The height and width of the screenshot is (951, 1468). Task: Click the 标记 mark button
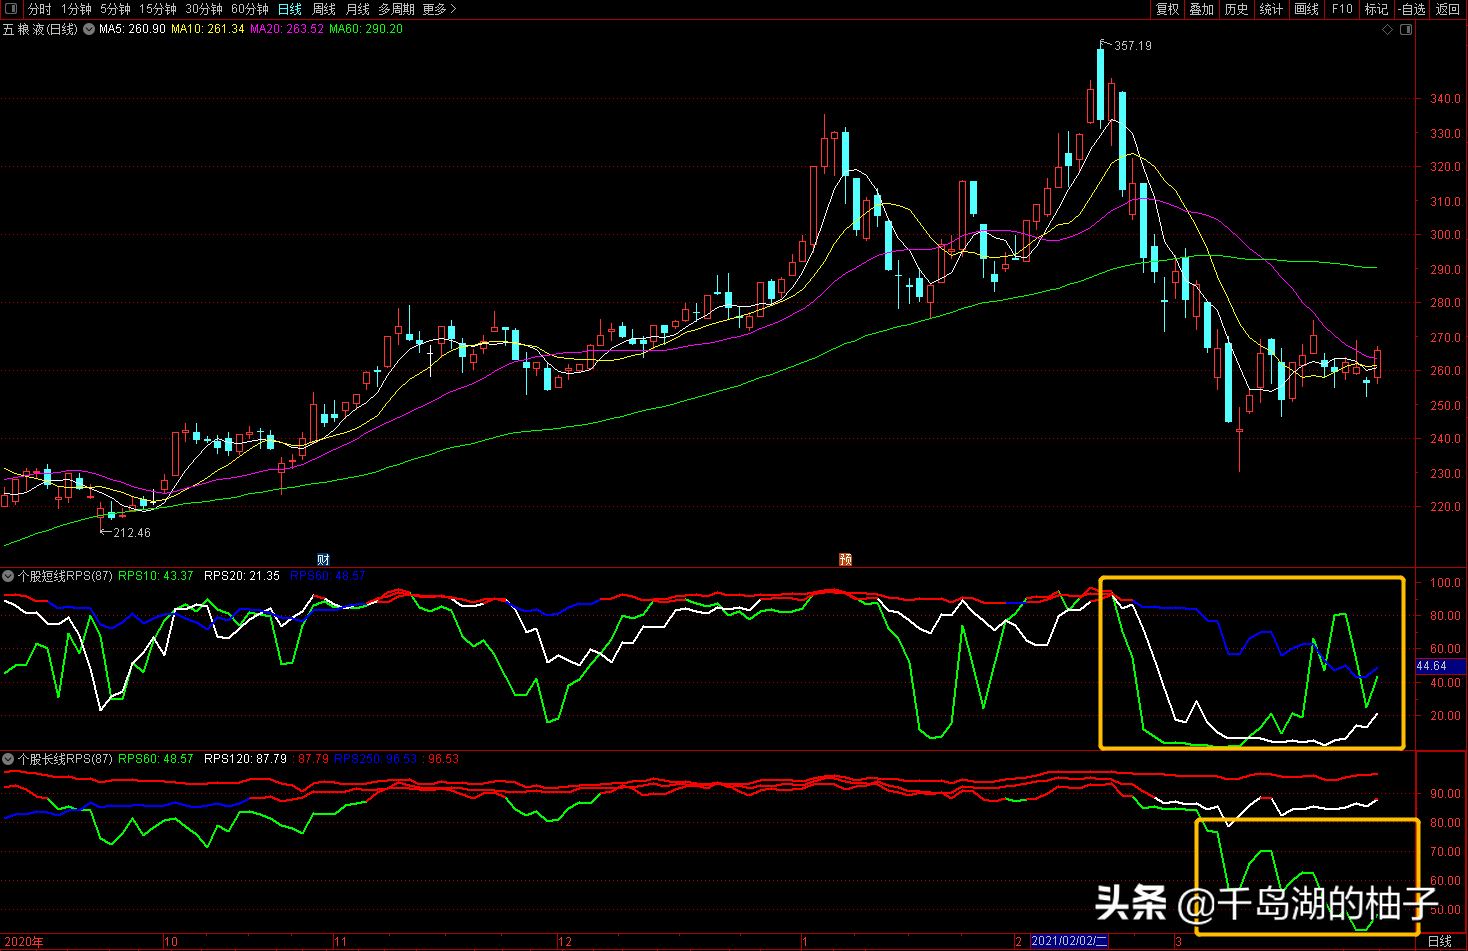(1377, 9)
